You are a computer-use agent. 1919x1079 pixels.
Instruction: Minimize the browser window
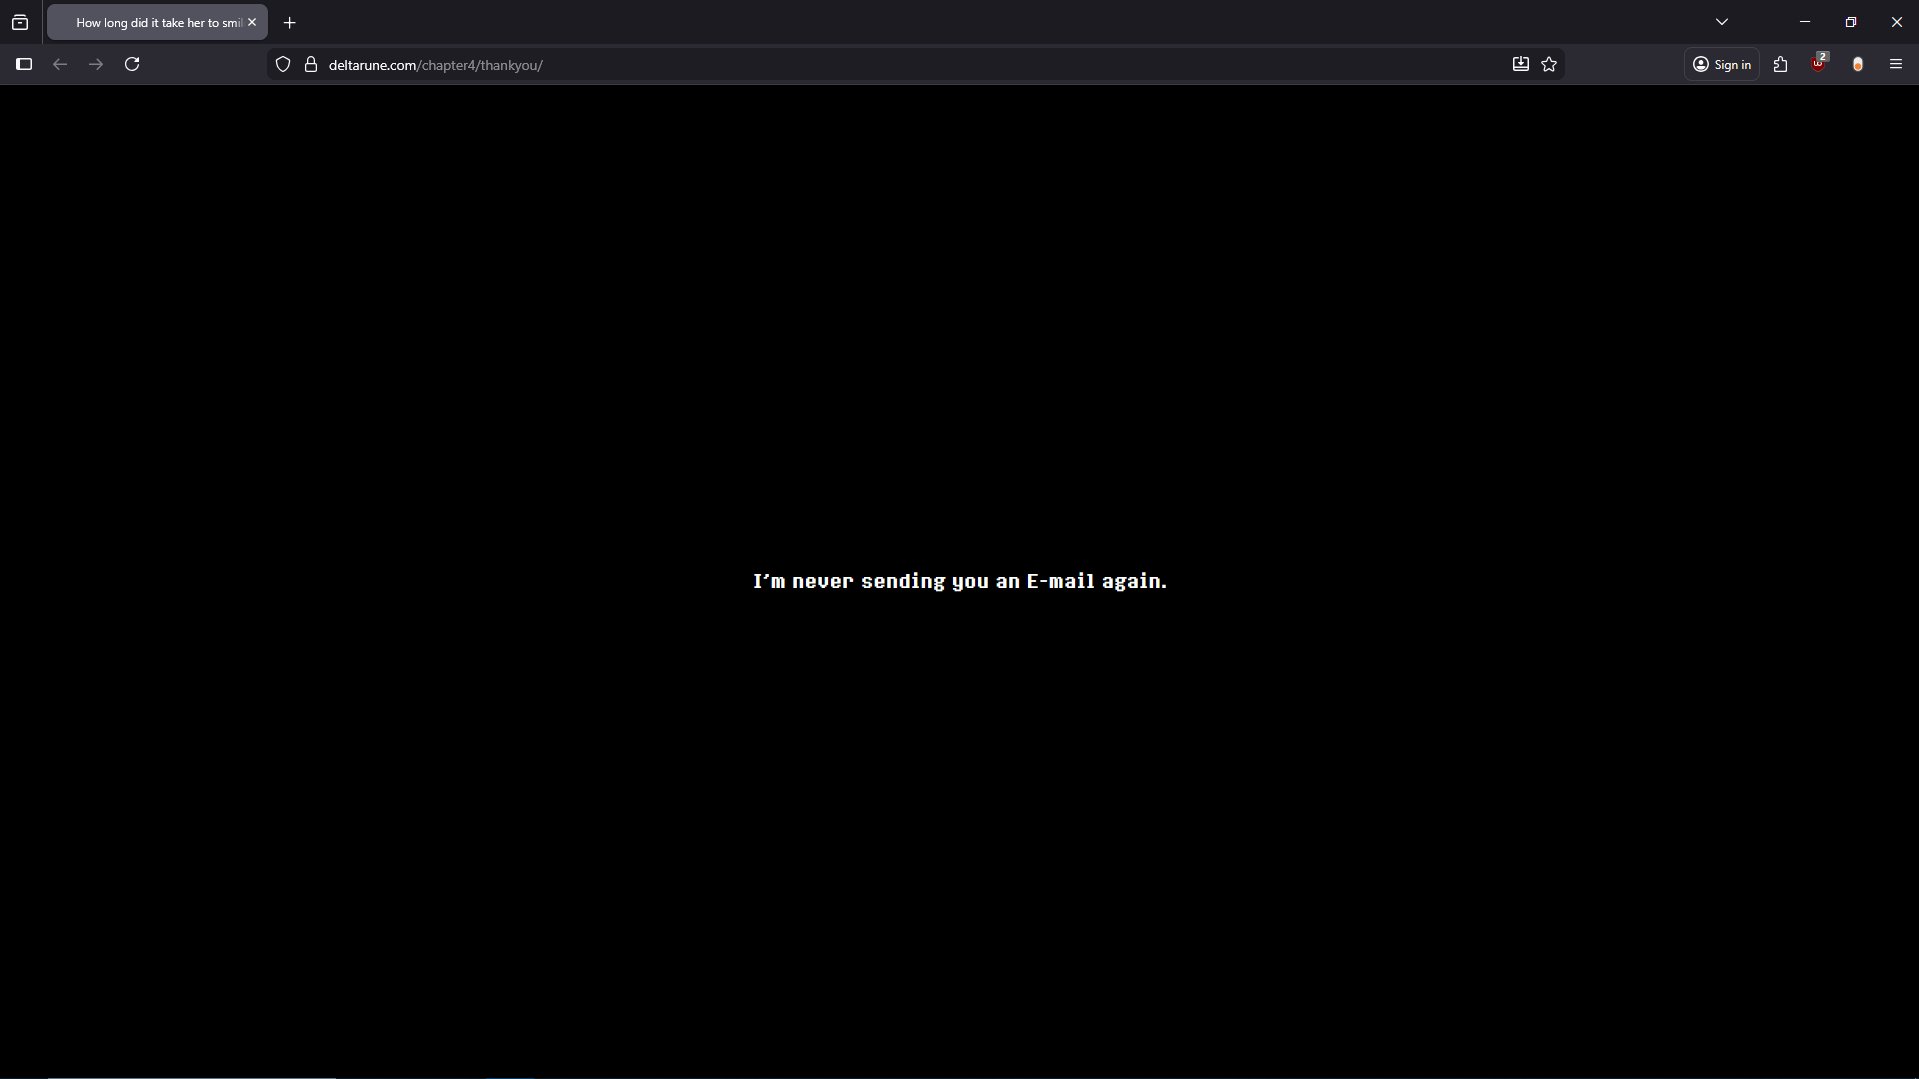tap(1805, 22)
